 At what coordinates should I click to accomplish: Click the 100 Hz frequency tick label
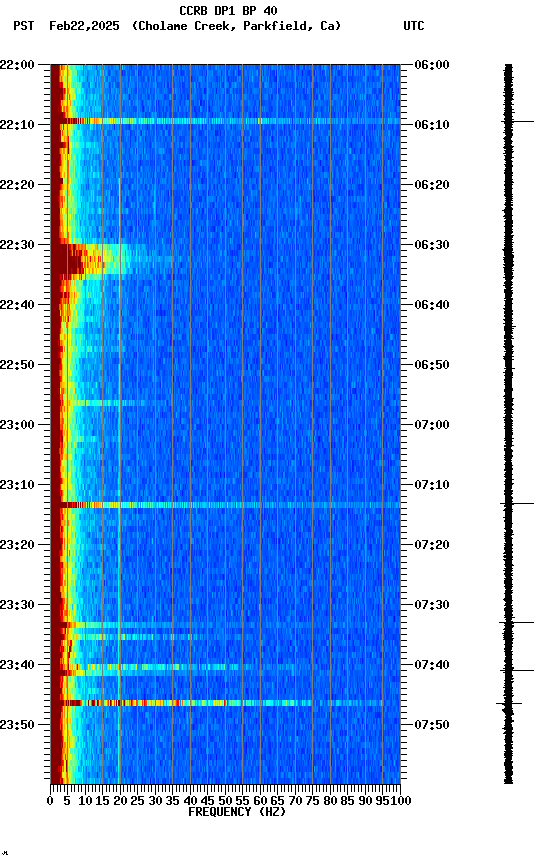(x=401, y=801)
